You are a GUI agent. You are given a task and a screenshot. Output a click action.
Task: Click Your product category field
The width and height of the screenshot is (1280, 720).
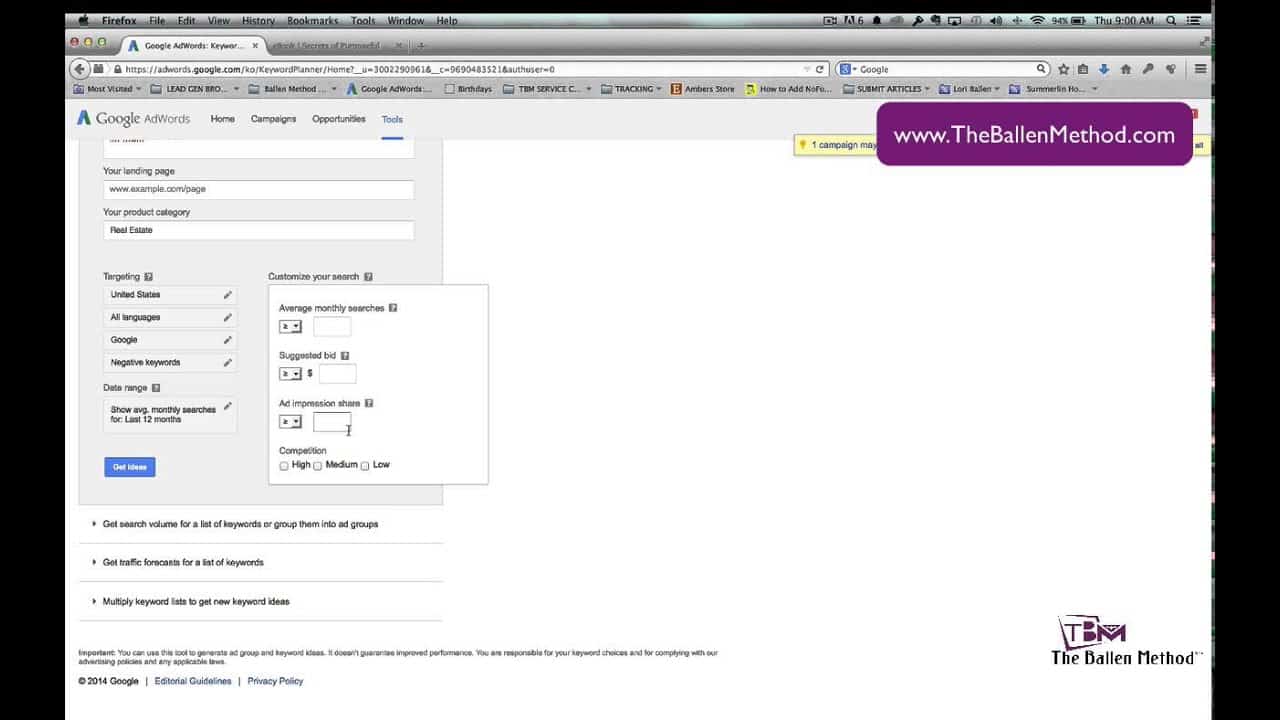(x=258, y=230)
